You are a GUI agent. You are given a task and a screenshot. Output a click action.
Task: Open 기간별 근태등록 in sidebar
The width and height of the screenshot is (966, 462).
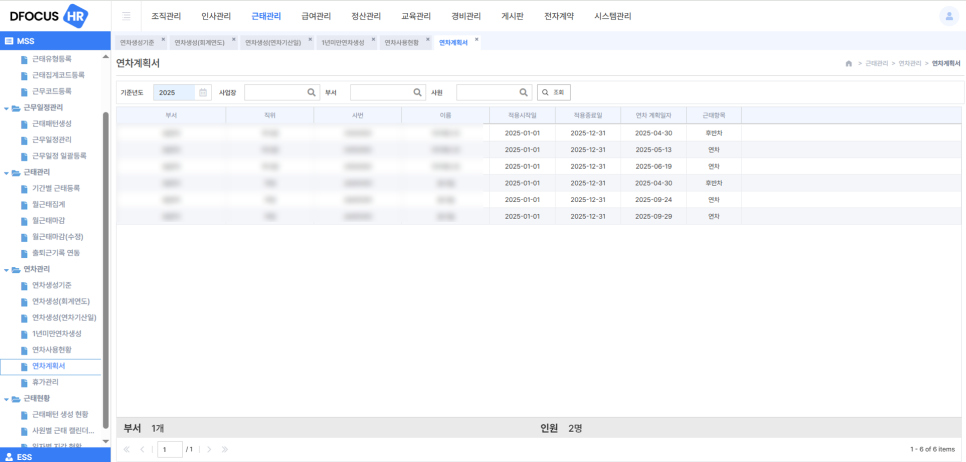[x=56, y=188]
